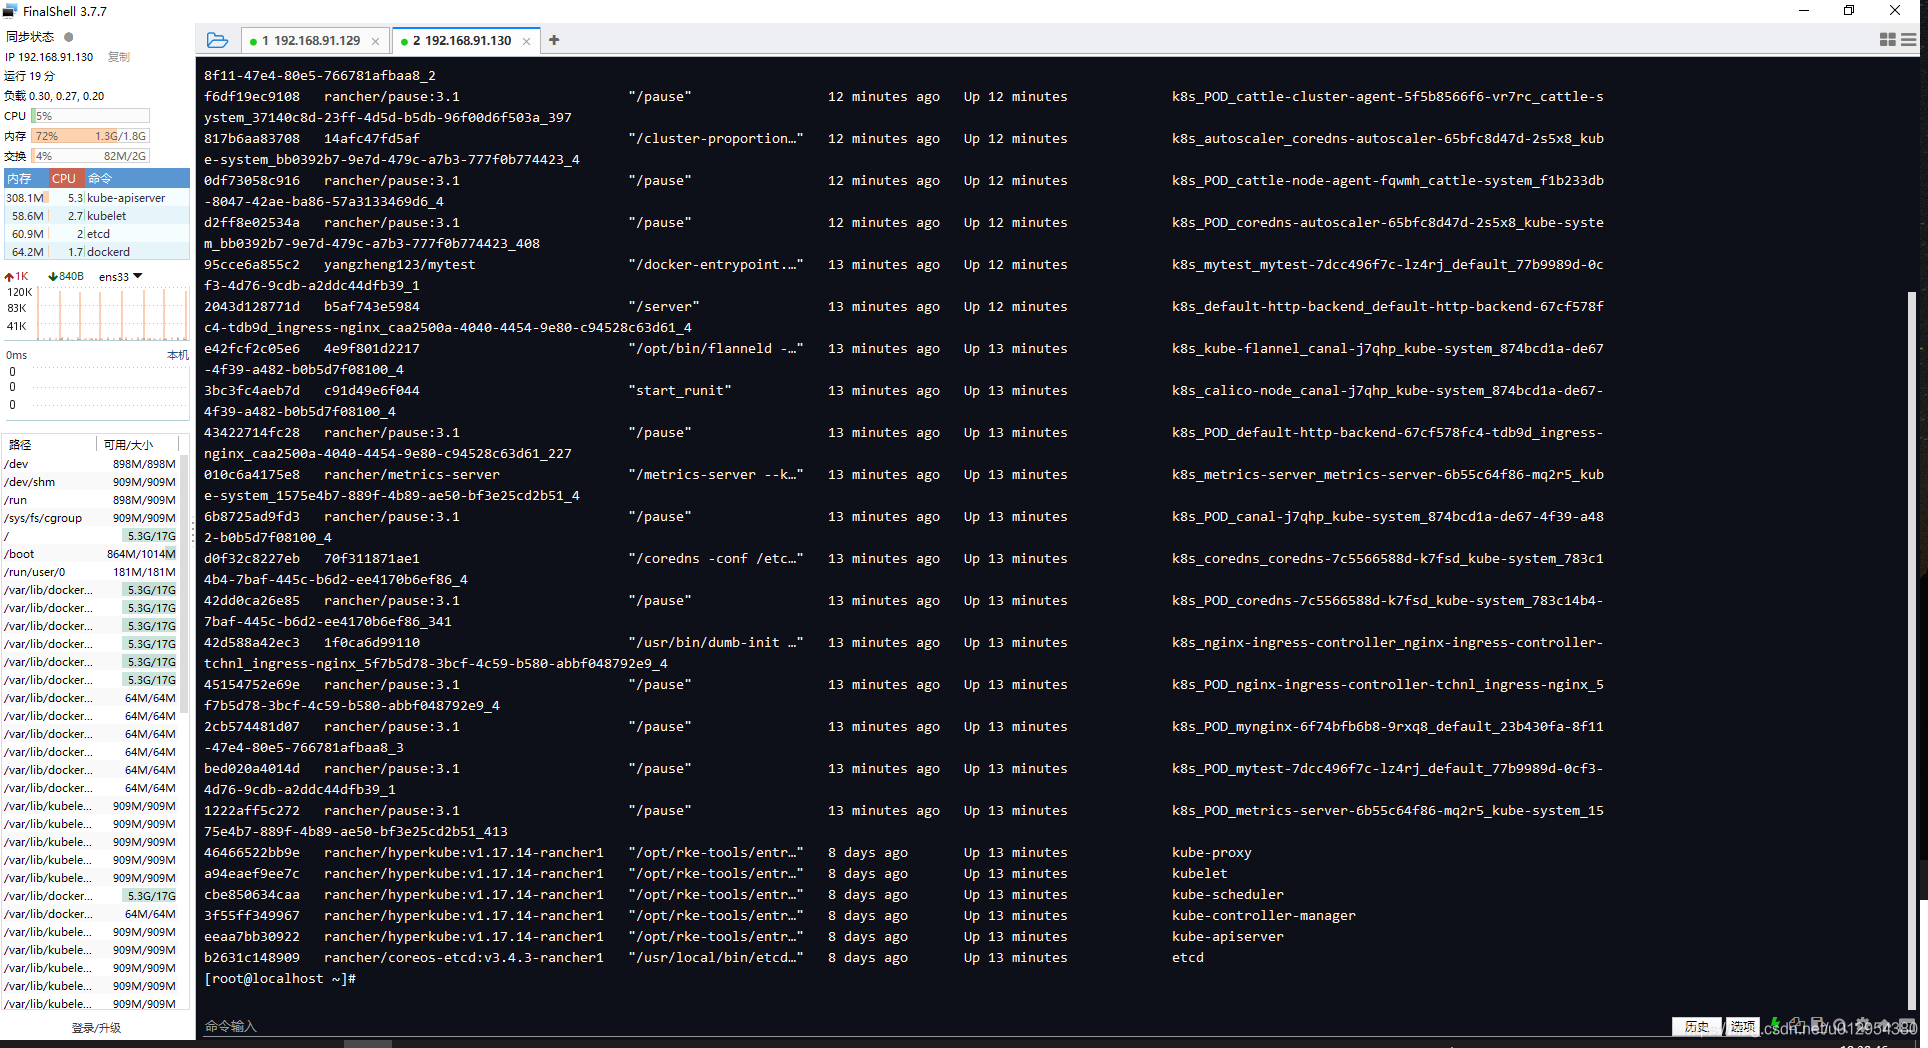Image resolution: width=1928 pixels, height=1048 pixels.
Task: Click the upload speed arrow icon
Action: click(10, 277)
